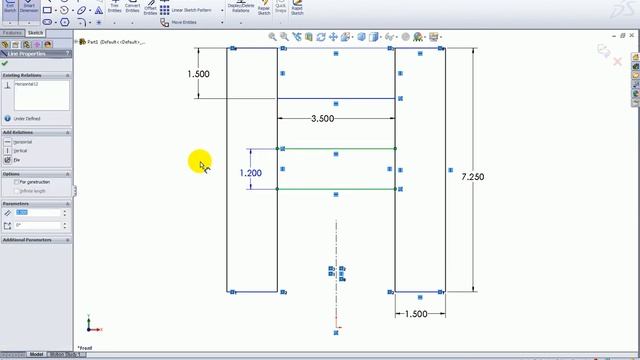Open the sketch fillet dropdown arrow

[90, 22]
